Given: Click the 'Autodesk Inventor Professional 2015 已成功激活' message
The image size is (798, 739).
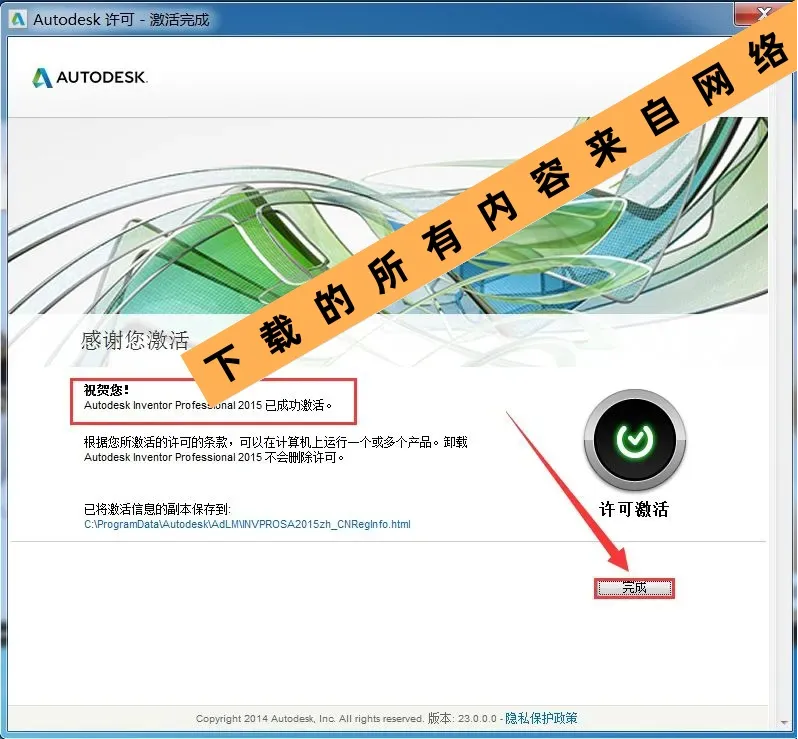Looking at the screenshot, I should click(208, 405).
